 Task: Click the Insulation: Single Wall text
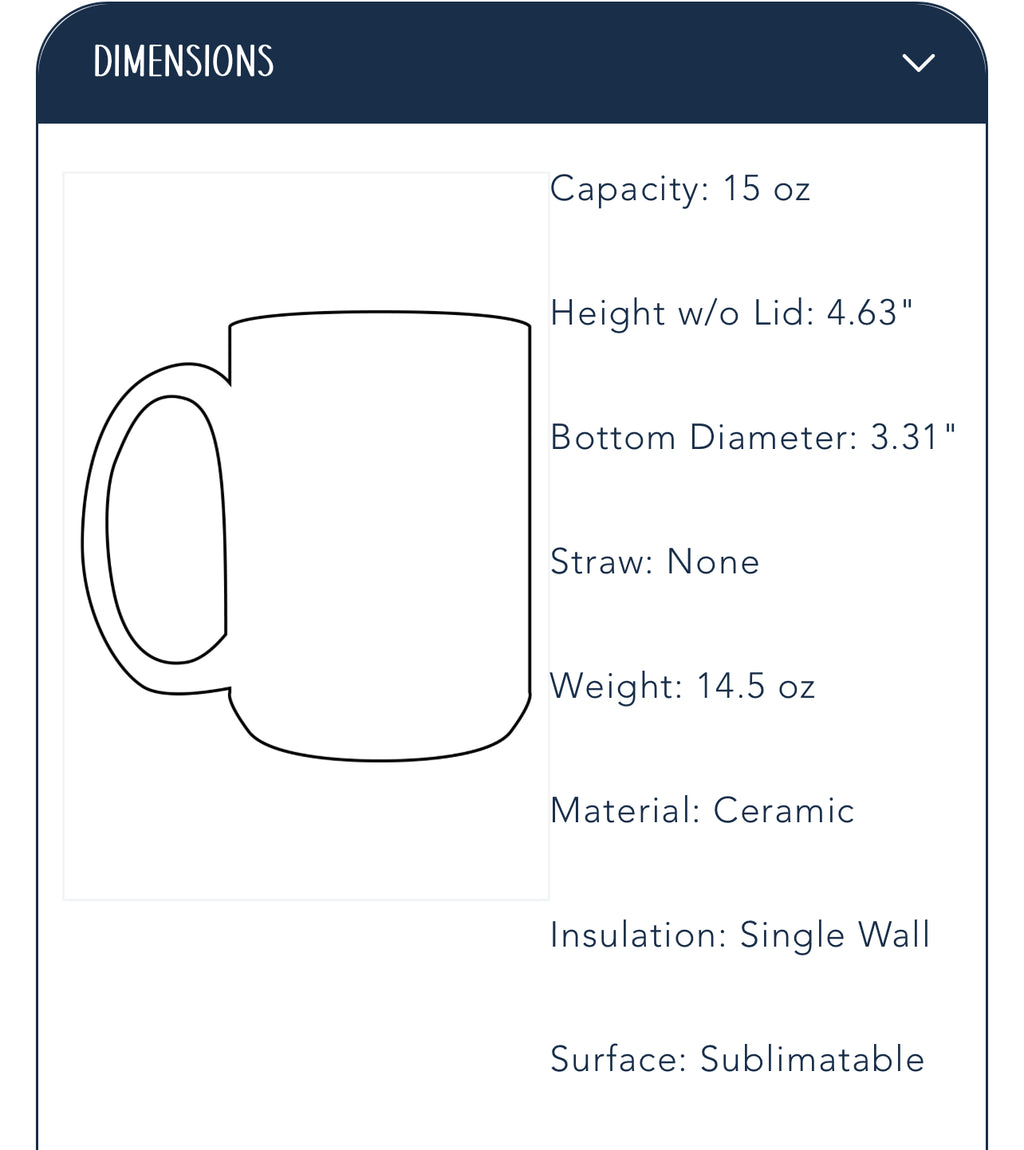click(x=739, y=935)
